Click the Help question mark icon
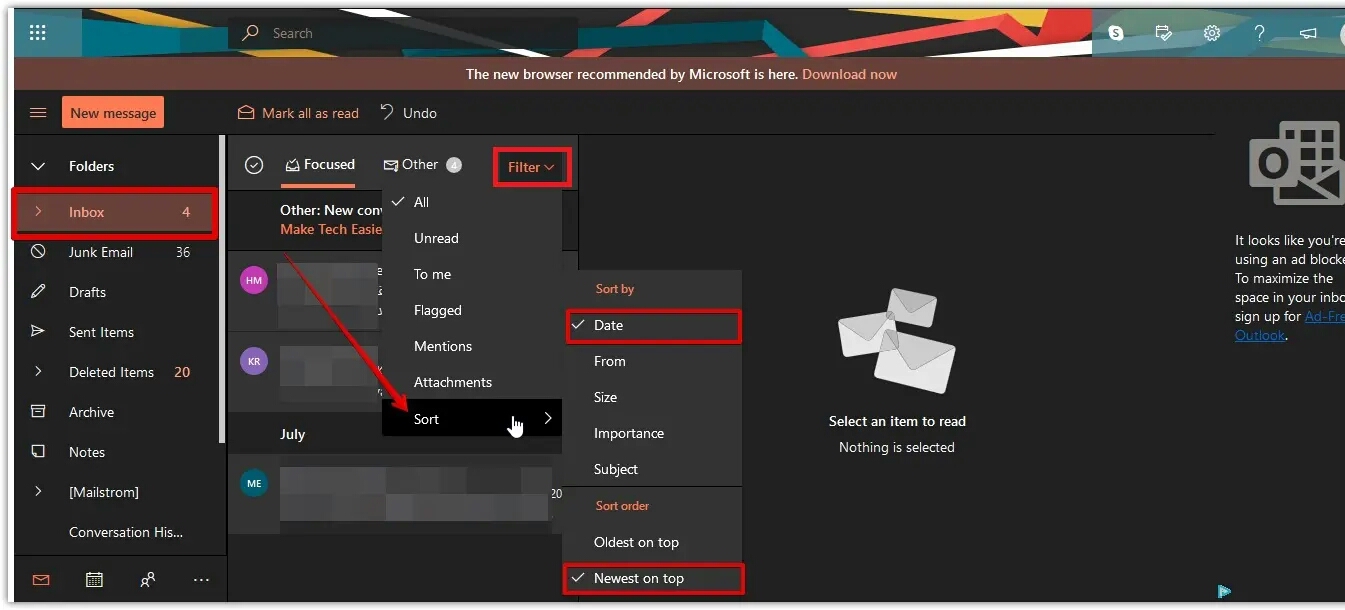Screen dimensions: 1345x610 tap(1259, 33)
